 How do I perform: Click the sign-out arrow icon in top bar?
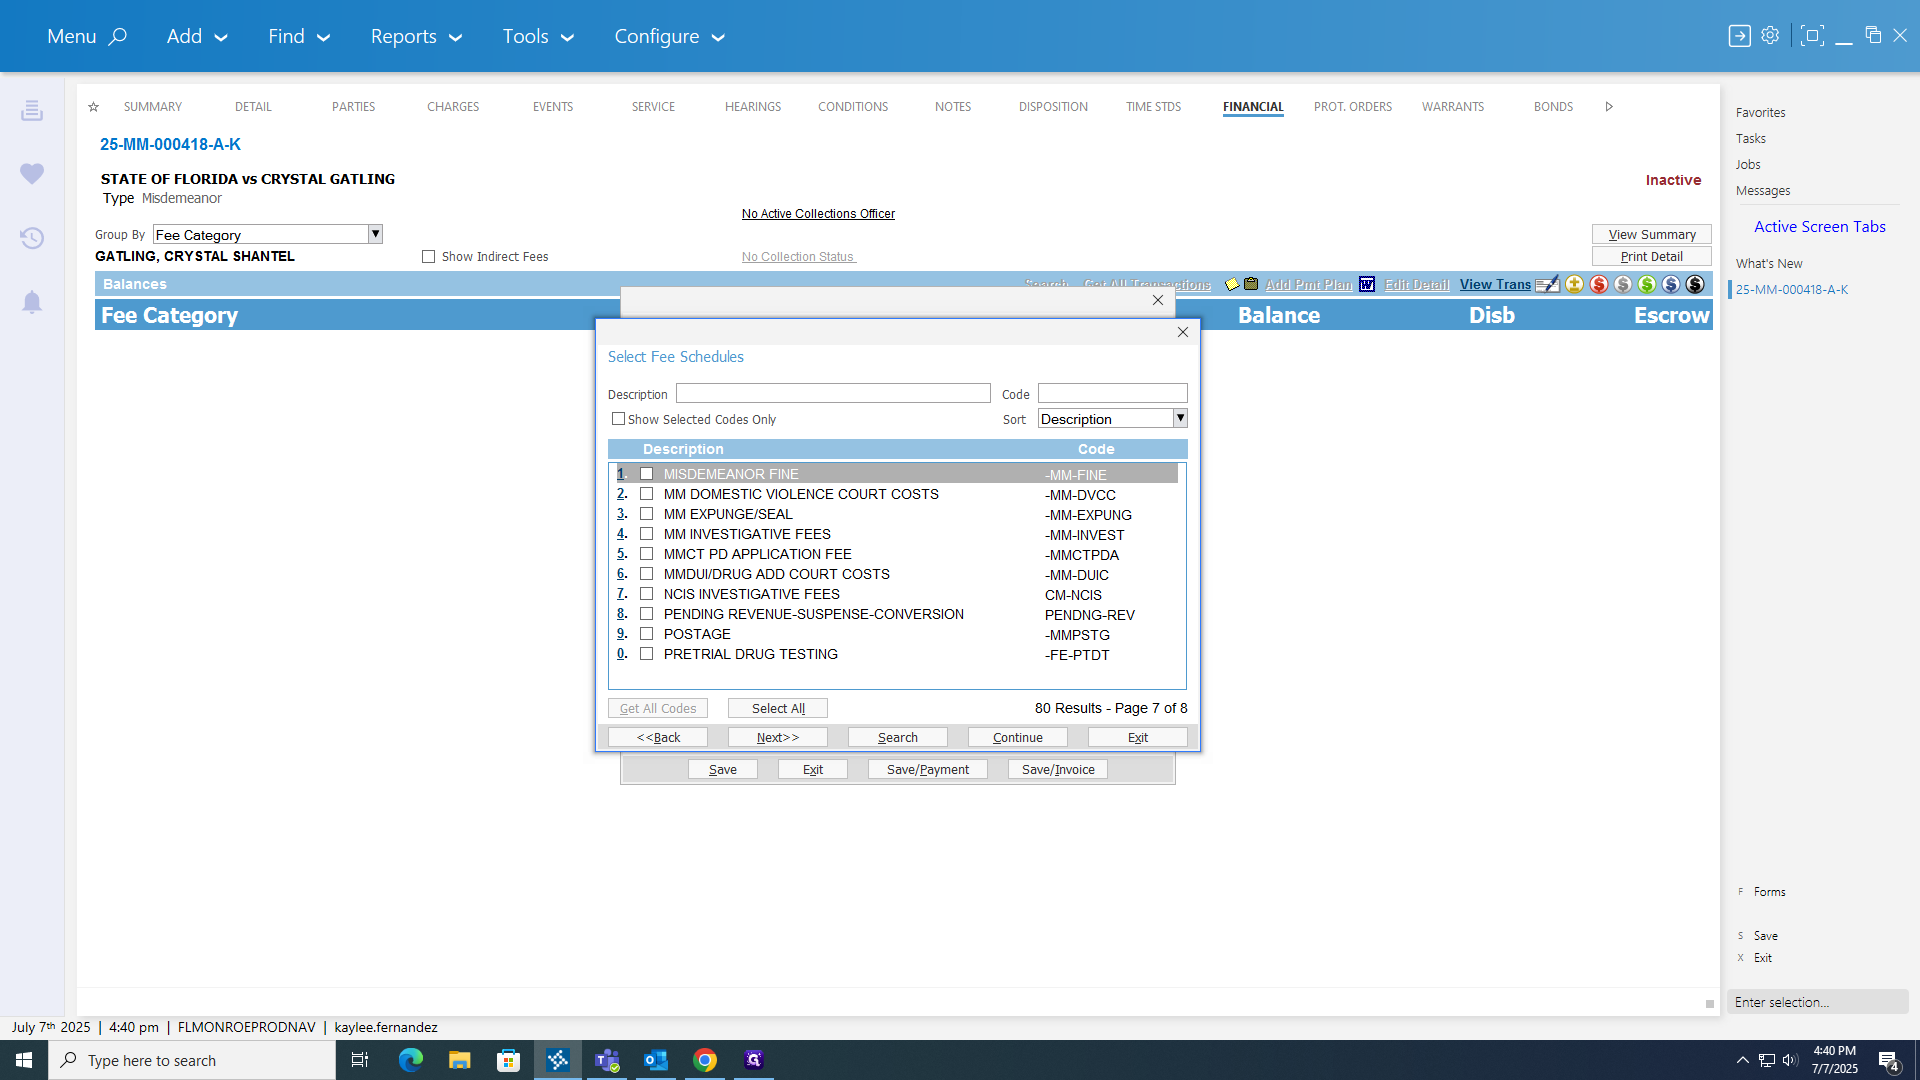(x=1740, y=36)
